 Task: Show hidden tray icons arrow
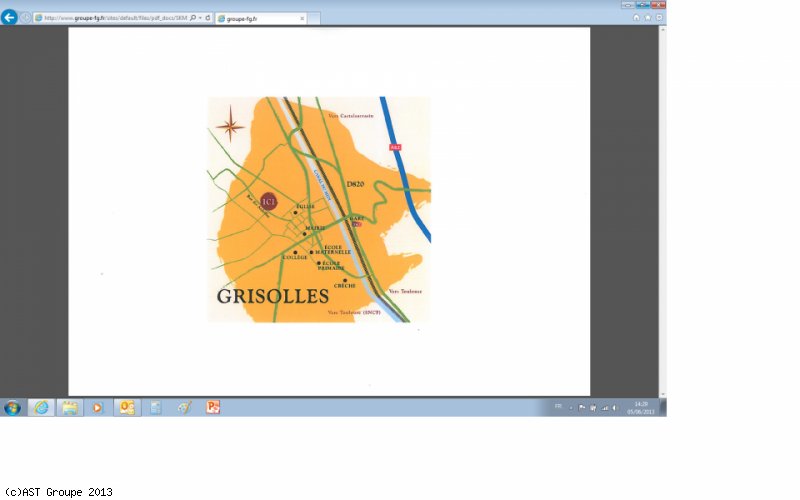tap(571, 408)
